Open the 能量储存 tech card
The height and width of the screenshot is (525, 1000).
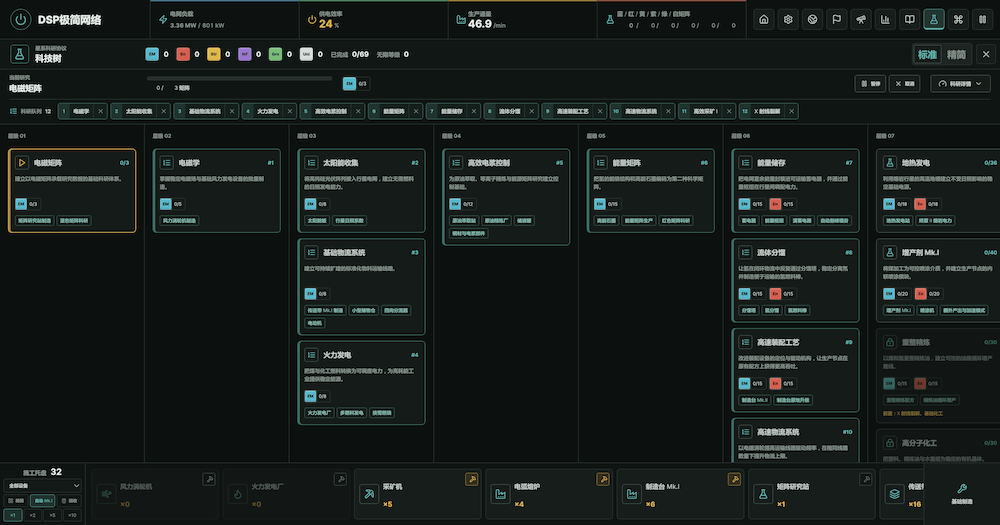click(795, 191)
